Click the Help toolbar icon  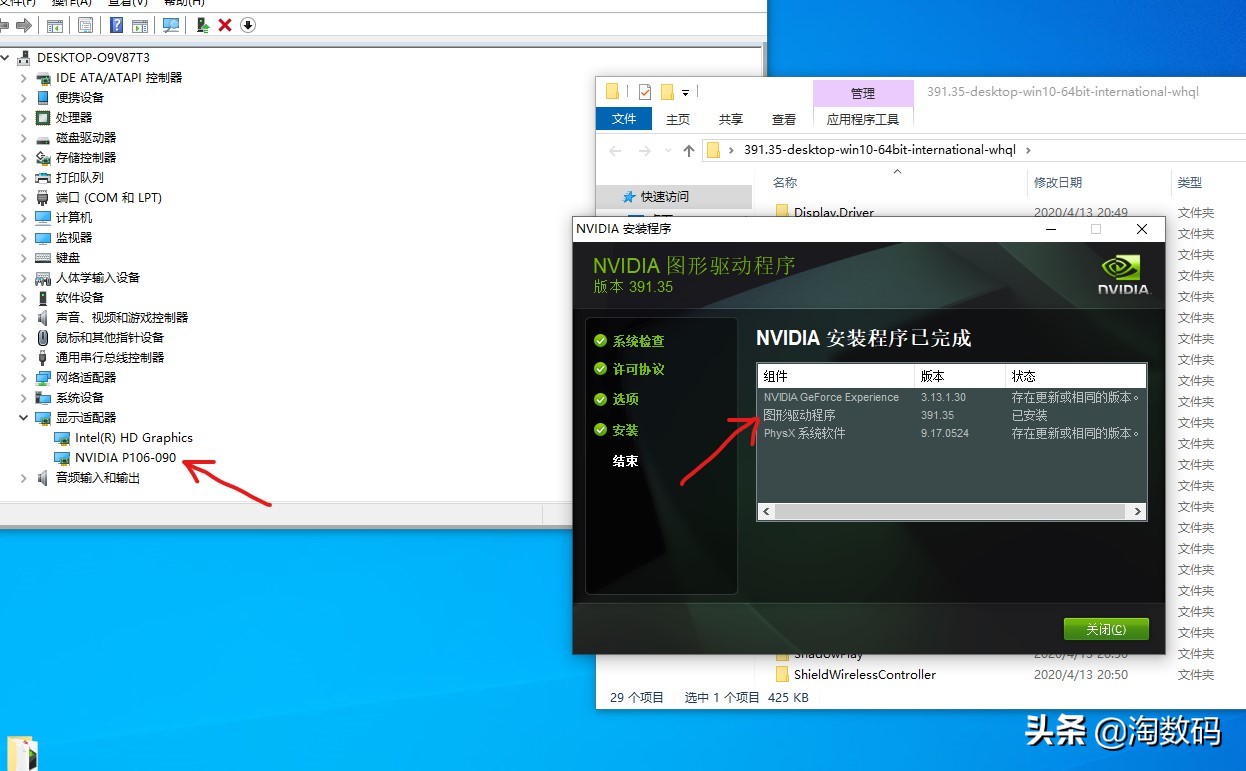point(117,25)
